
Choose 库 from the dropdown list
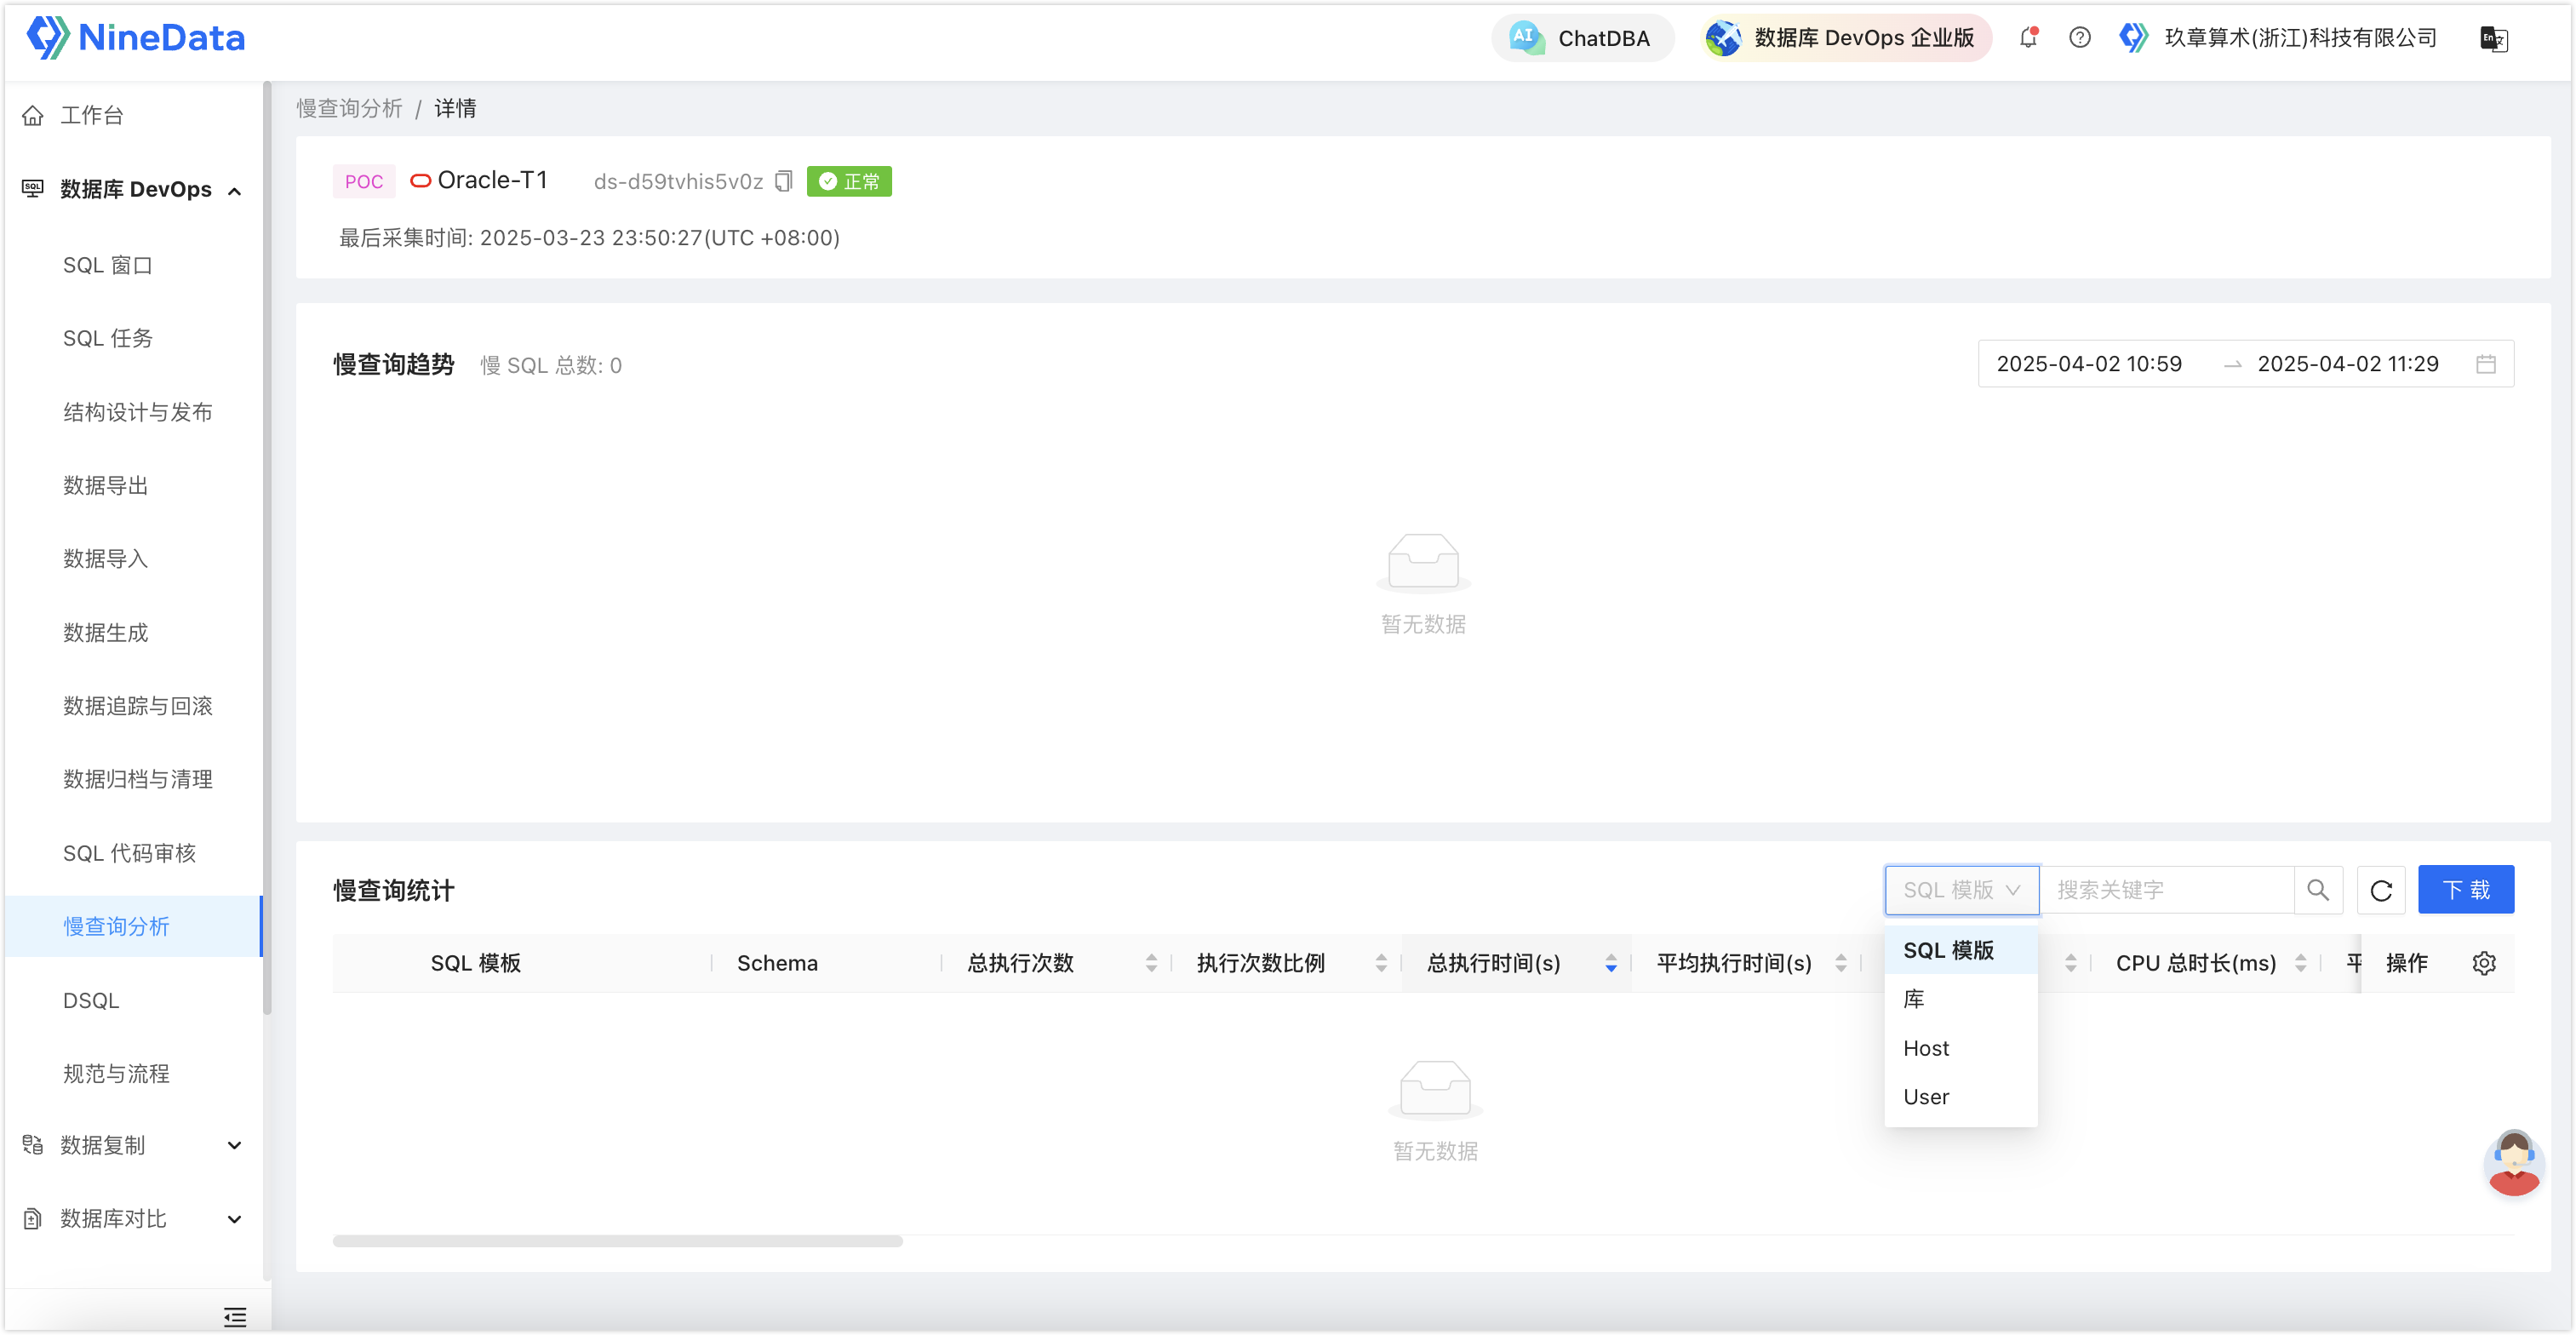pos(1961,999)
